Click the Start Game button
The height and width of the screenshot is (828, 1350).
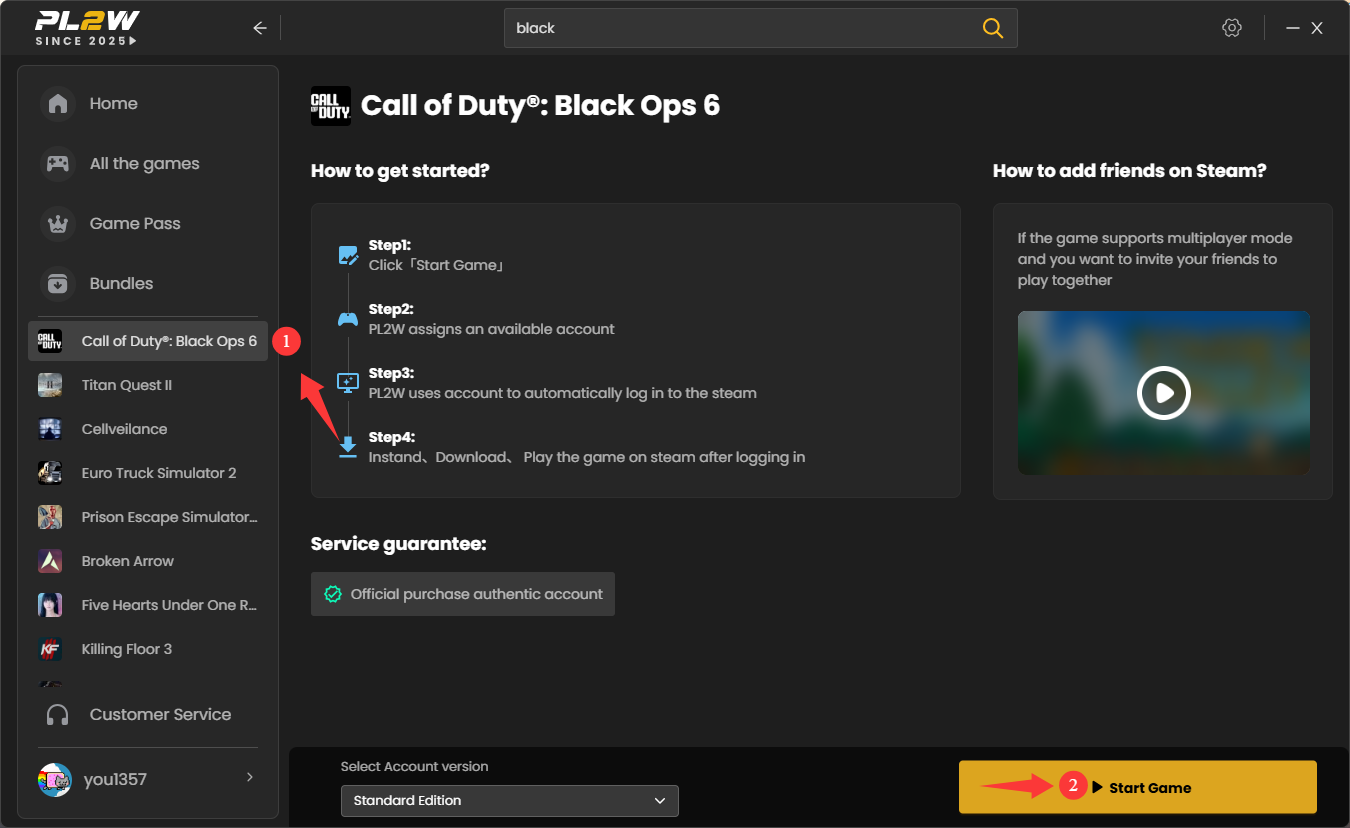(1138, 788)
